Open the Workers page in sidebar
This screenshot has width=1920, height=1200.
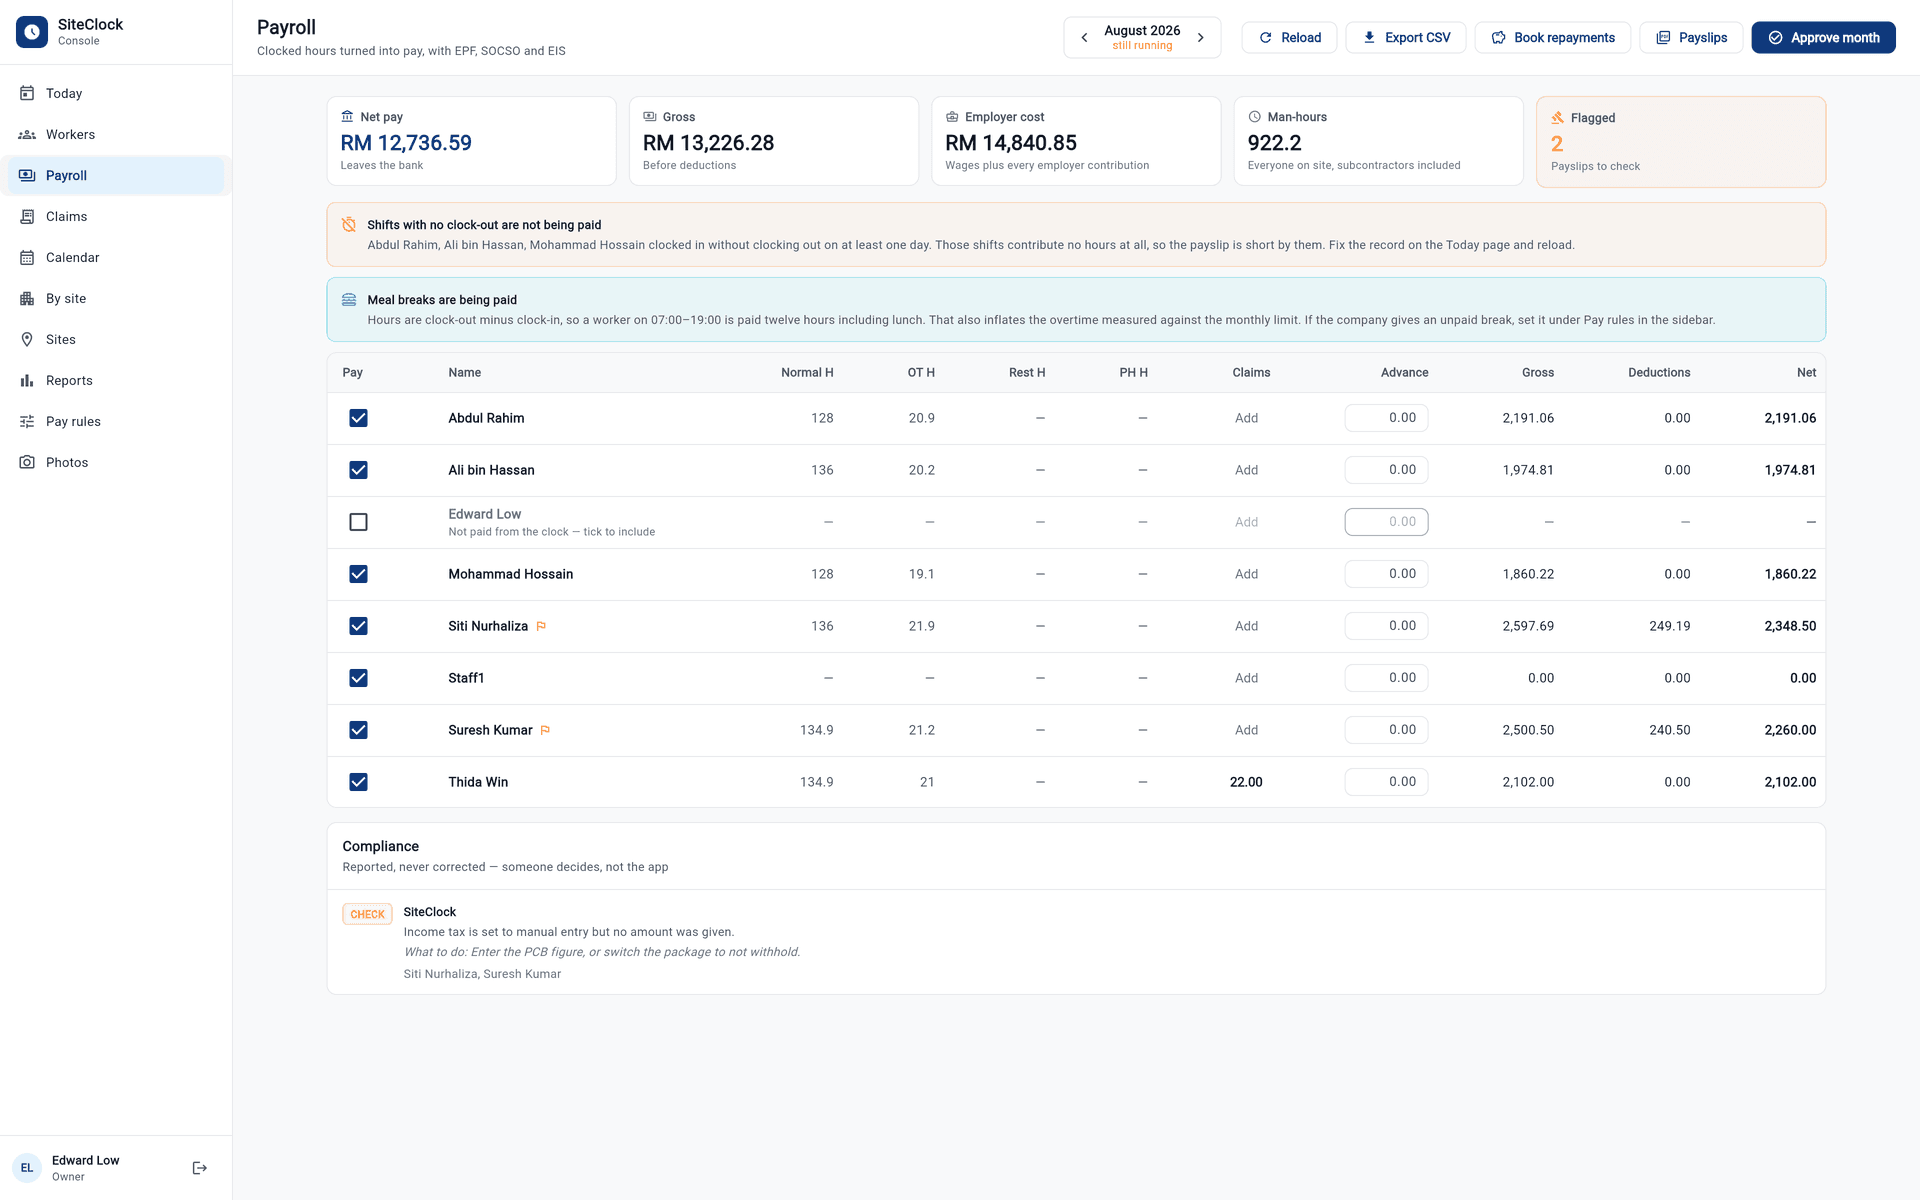point(116,134)
